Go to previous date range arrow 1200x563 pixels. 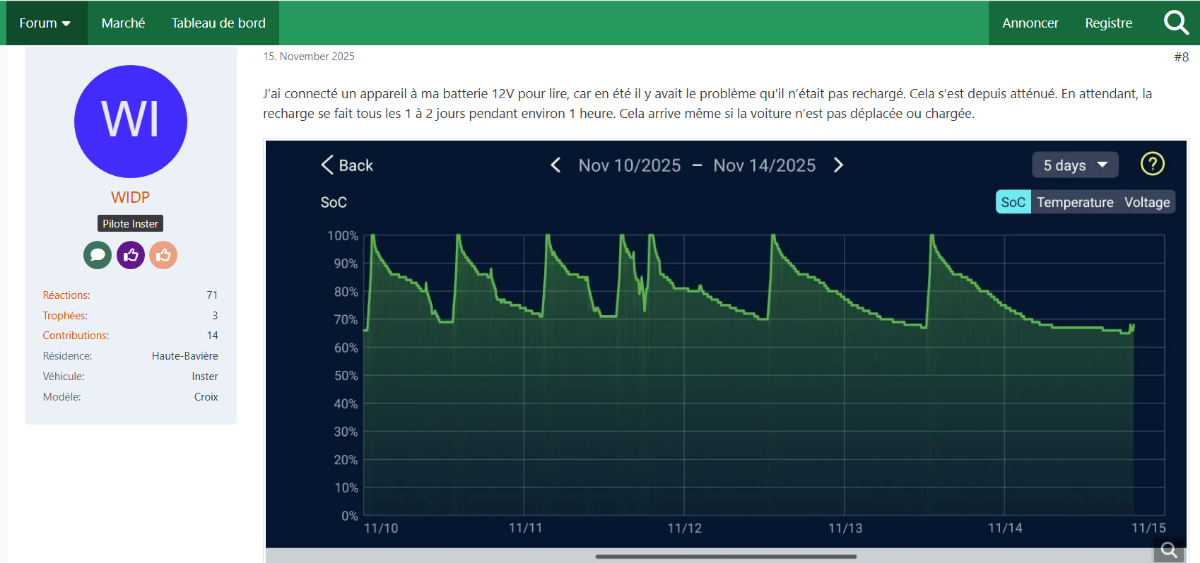(556, 165)
